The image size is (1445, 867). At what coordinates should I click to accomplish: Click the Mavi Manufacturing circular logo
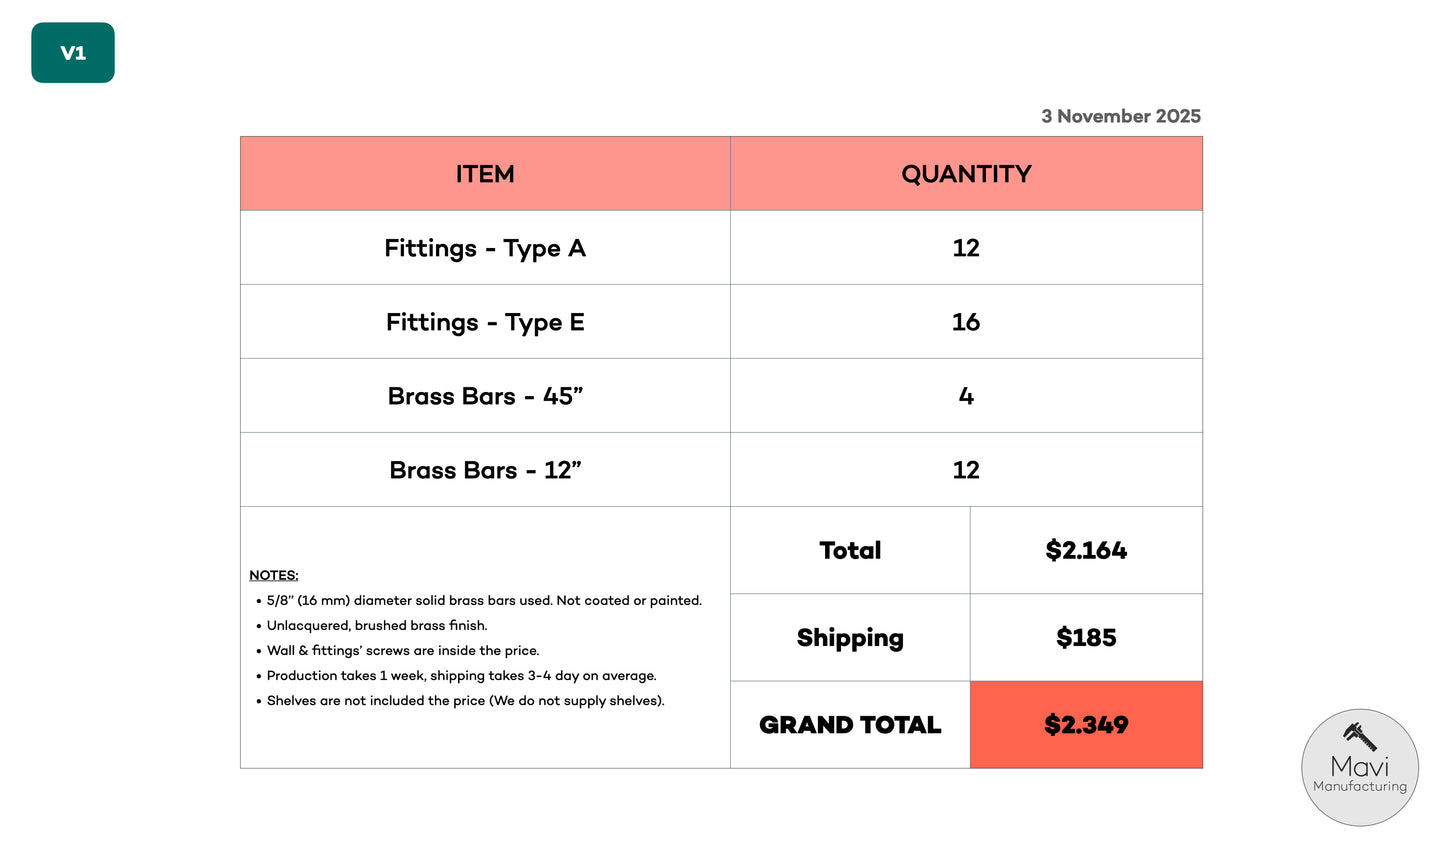[1359, 768]
